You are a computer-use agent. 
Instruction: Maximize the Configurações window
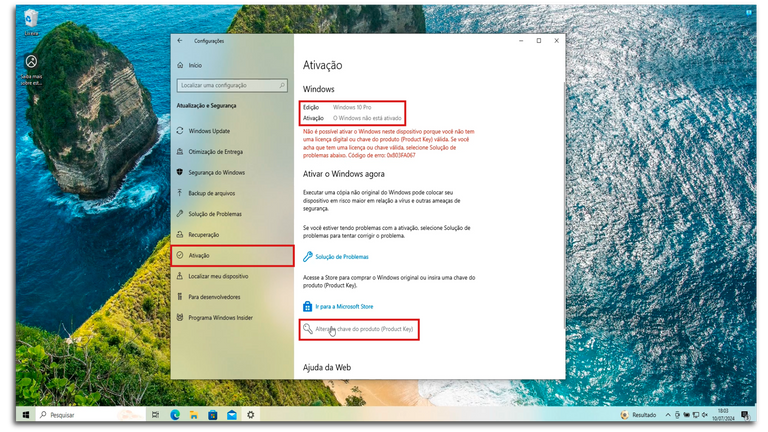click(539, 41)
